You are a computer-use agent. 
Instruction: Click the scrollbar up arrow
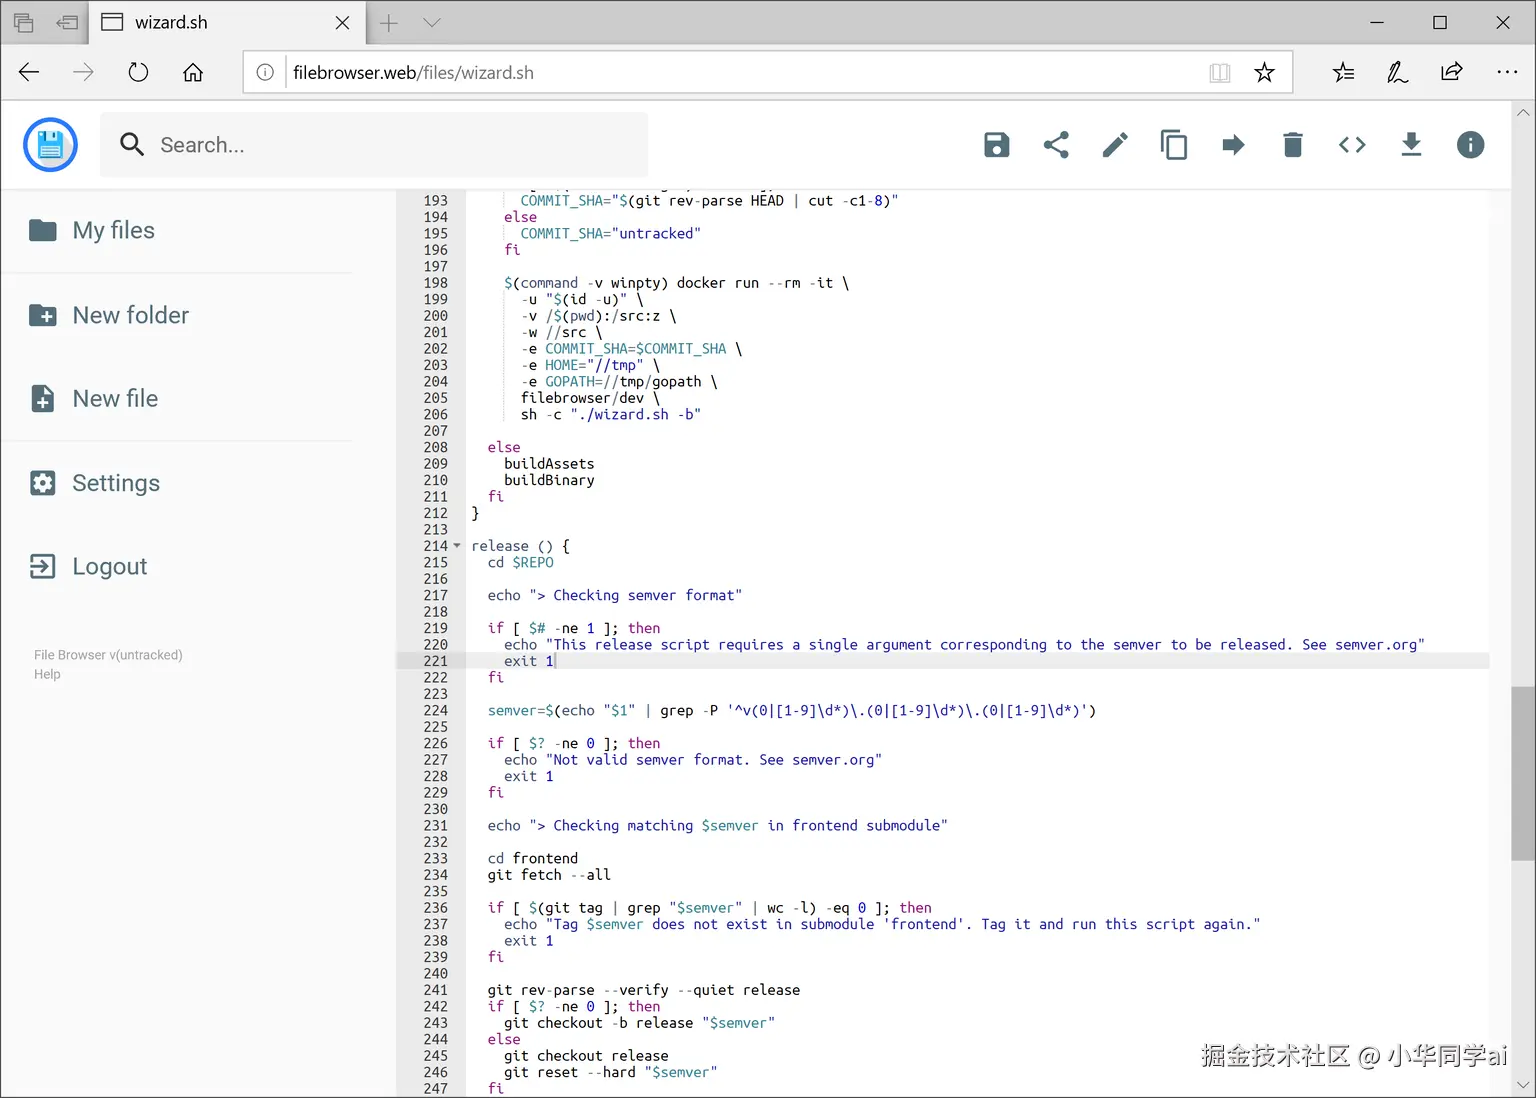(x=1523, y=113)
